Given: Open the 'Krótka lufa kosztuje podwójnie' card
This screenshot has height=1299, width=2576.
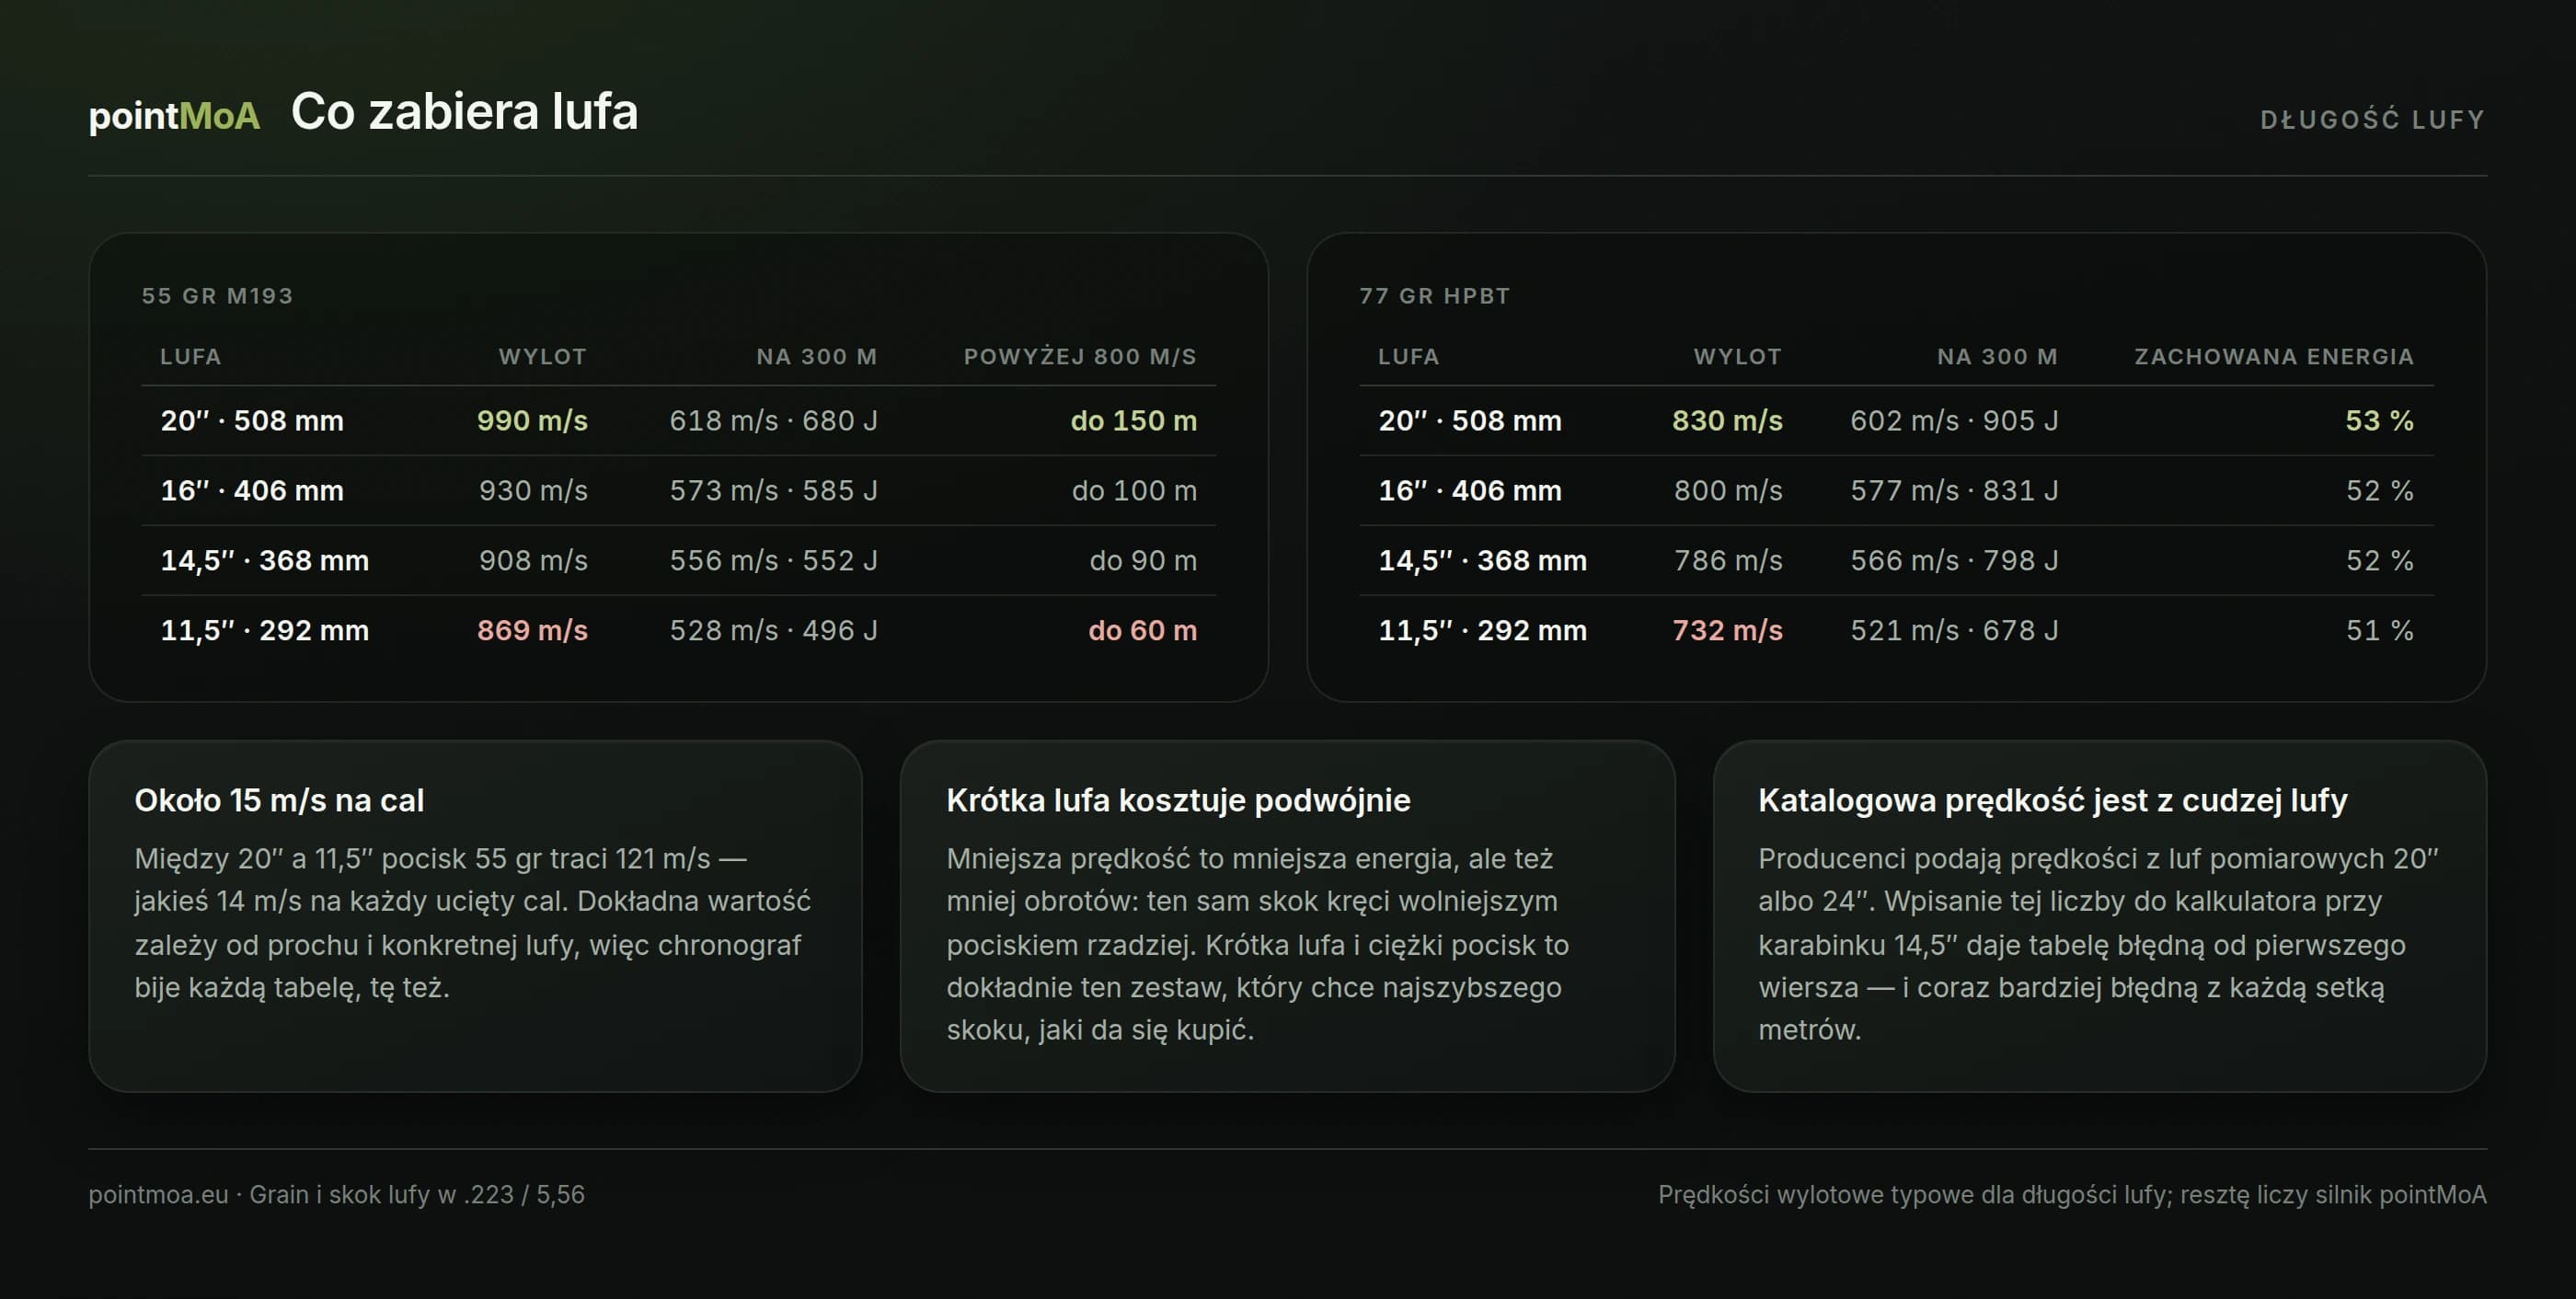Looking at the screenshot, I should [1287, 916].
